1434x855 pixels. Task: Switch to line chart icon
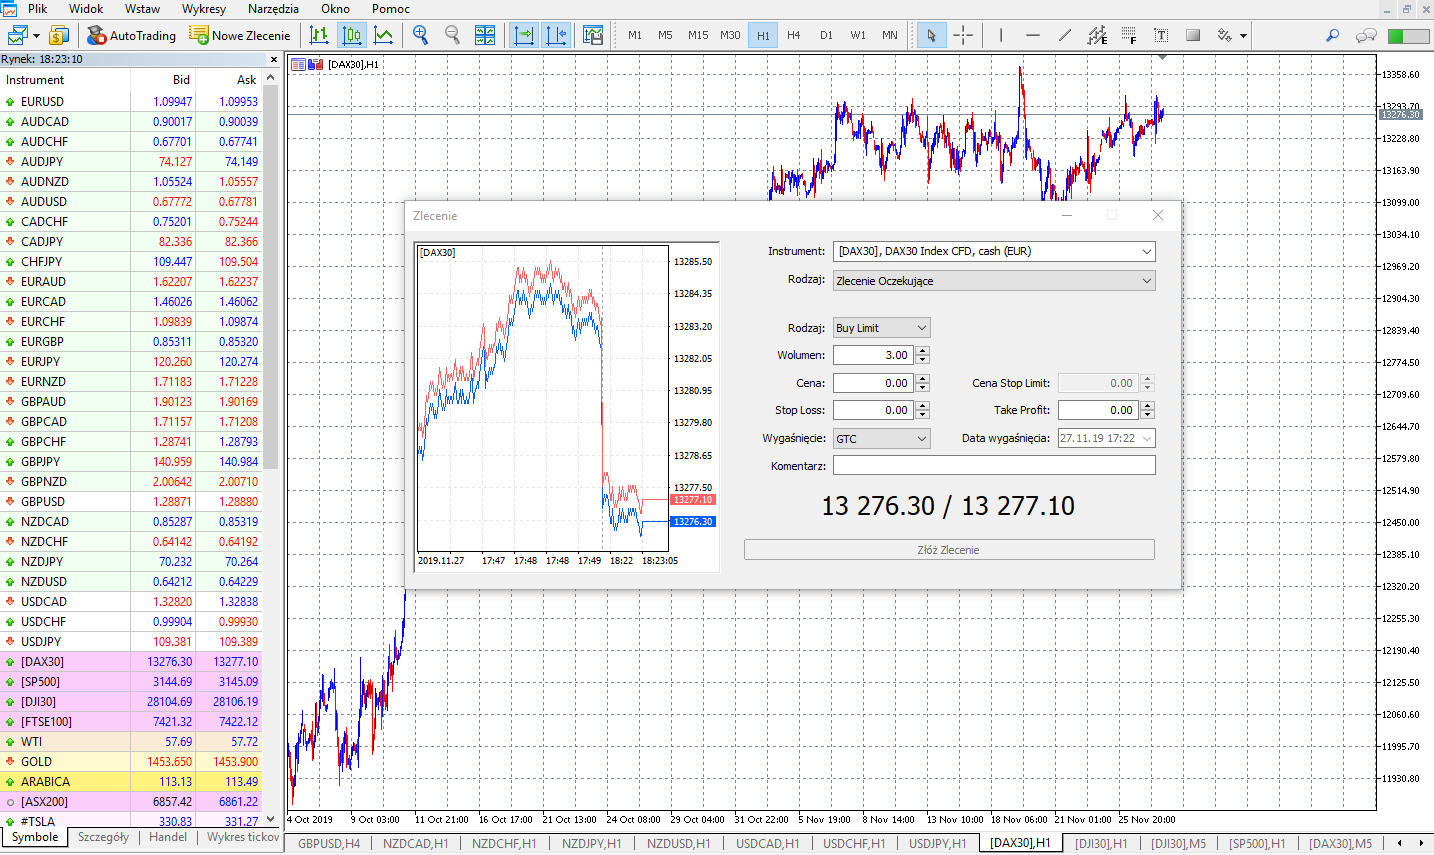click(384, 35)
